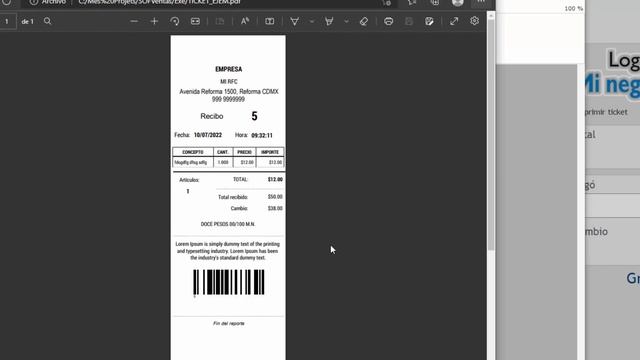Click the Cambio amount $38.00
Viewport: 640px width, 360px height.
275,208
